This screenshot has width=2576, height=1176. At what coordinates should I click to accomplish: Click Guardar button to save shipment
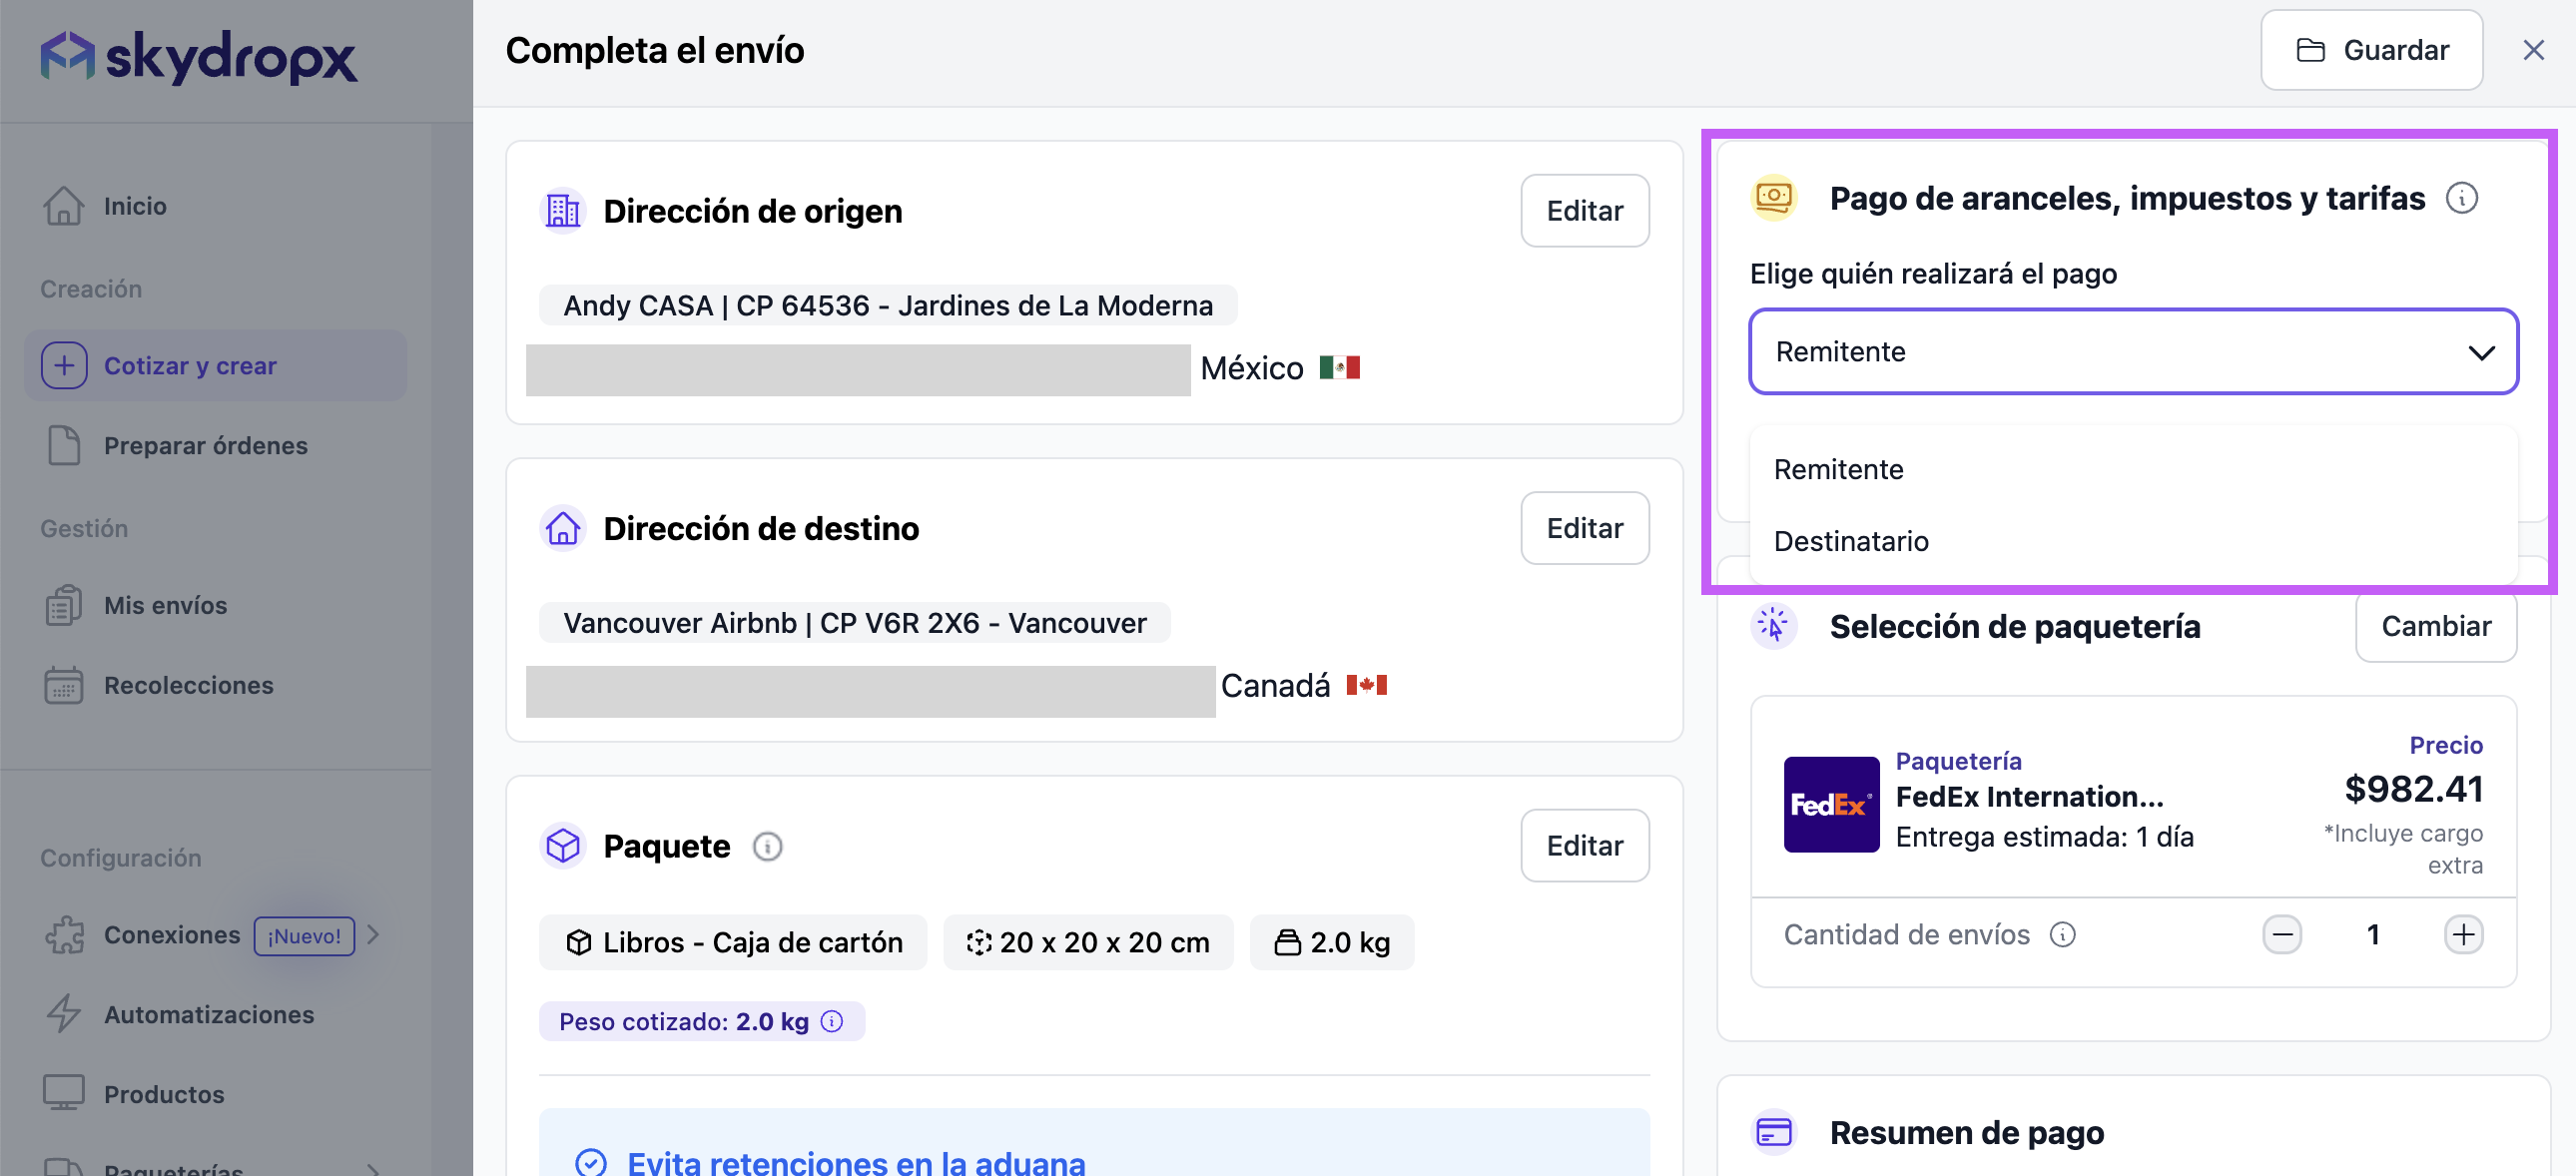(x=2371, y=50)
